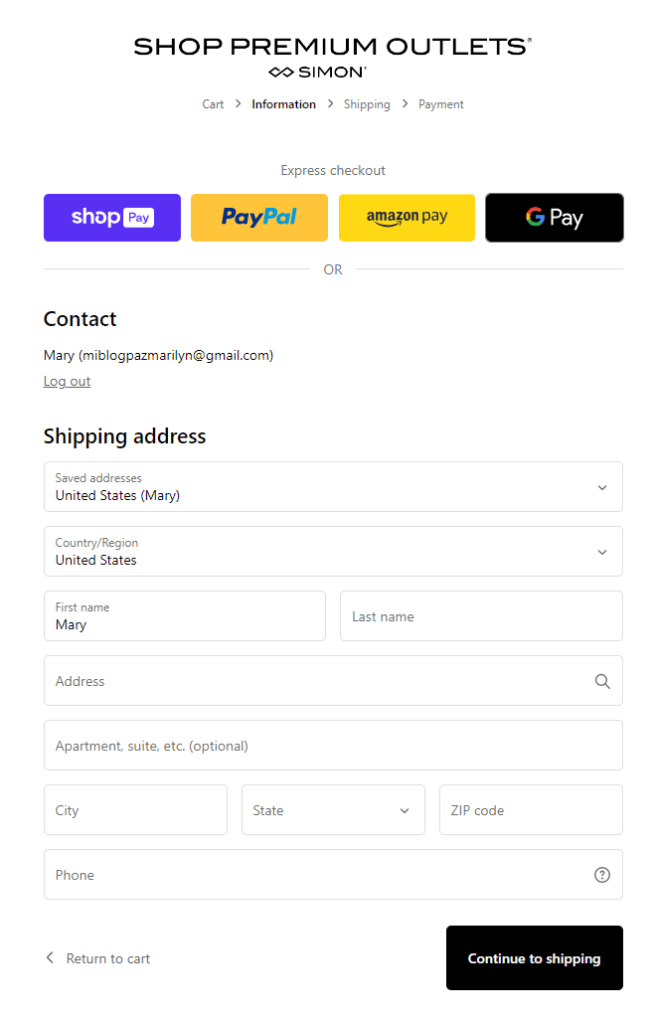
Task: Check out using Google Pay
Action: pyautogui.click(x=554, y=217)
